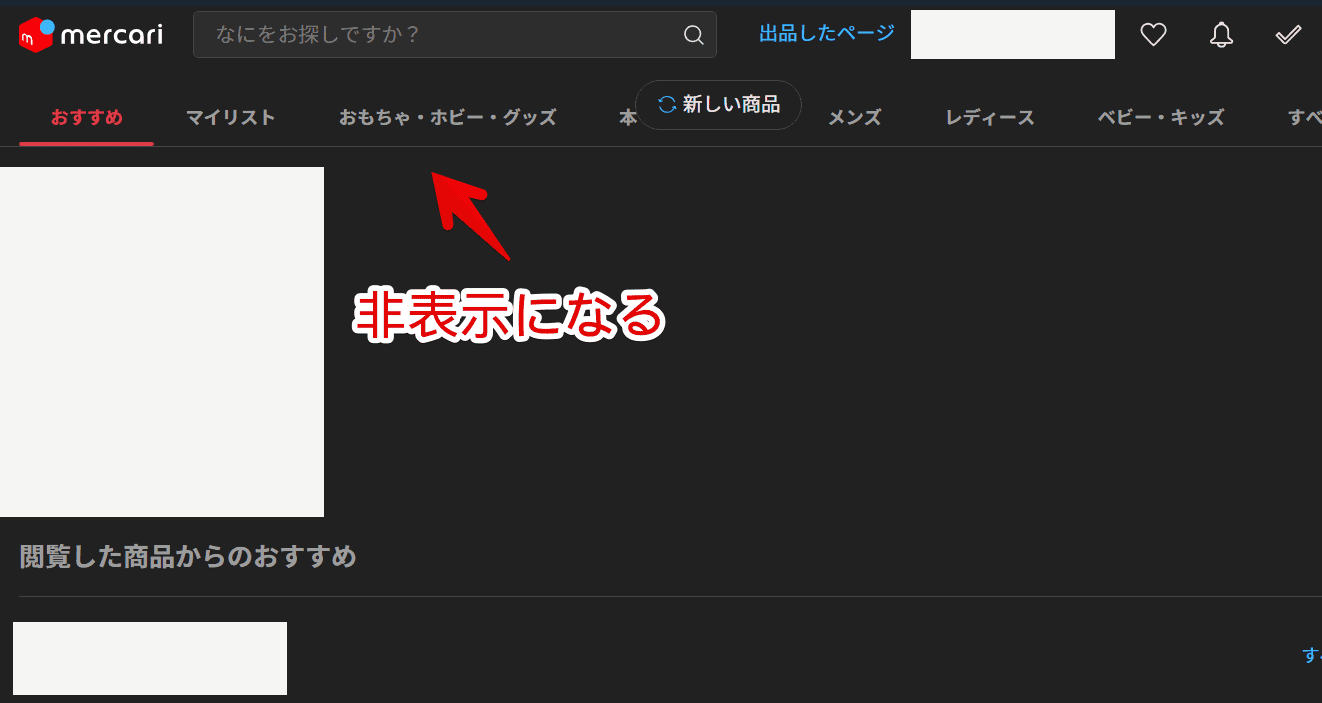Open the notifications bell icon
The width and height of the screenshot is (1322, 703).
click(1221, 35)
